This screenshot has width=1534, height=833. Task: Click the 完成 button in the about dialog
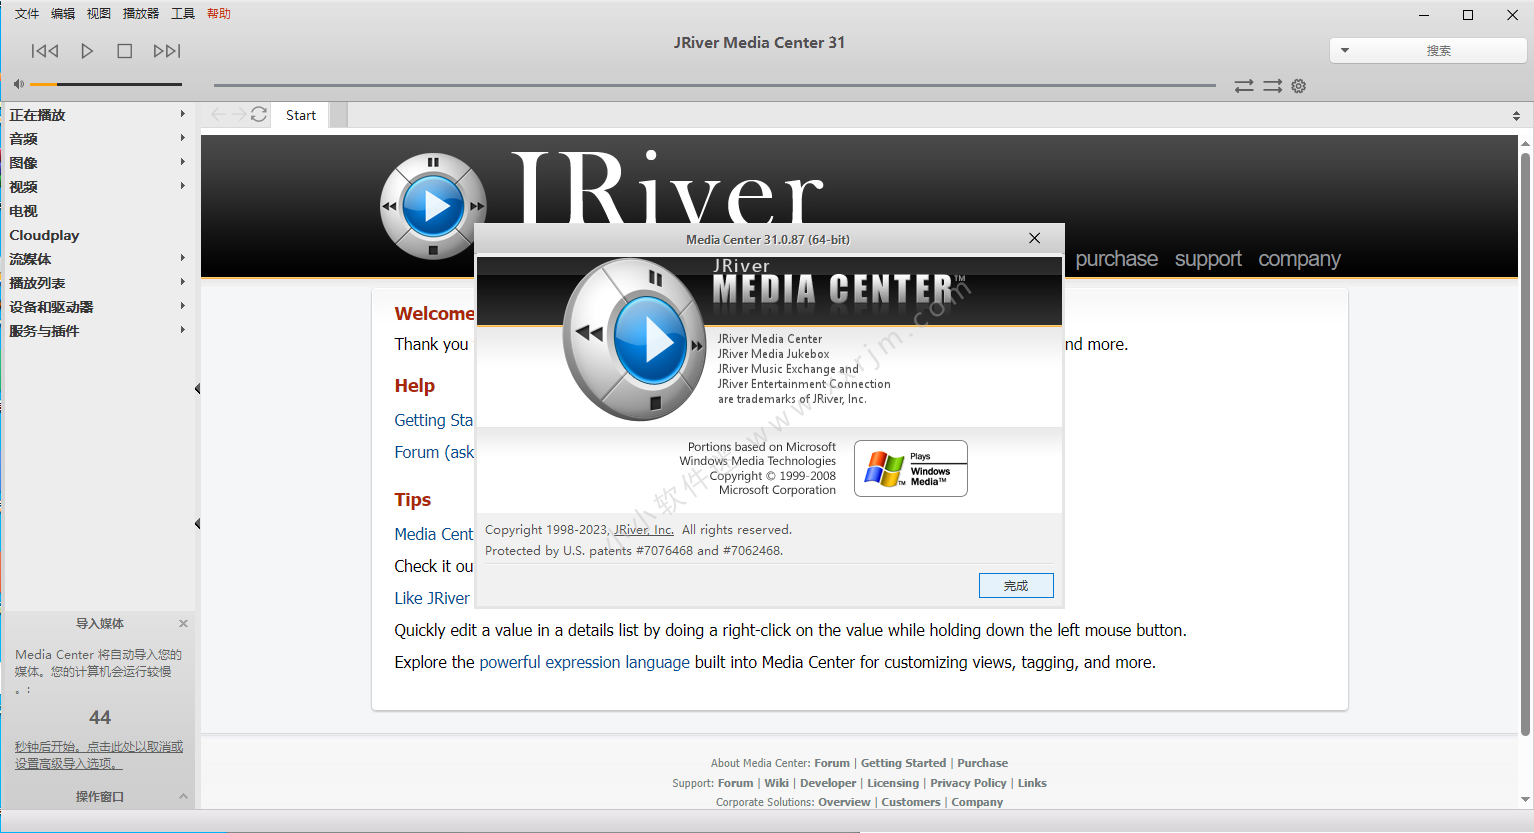click(1016, 585)
